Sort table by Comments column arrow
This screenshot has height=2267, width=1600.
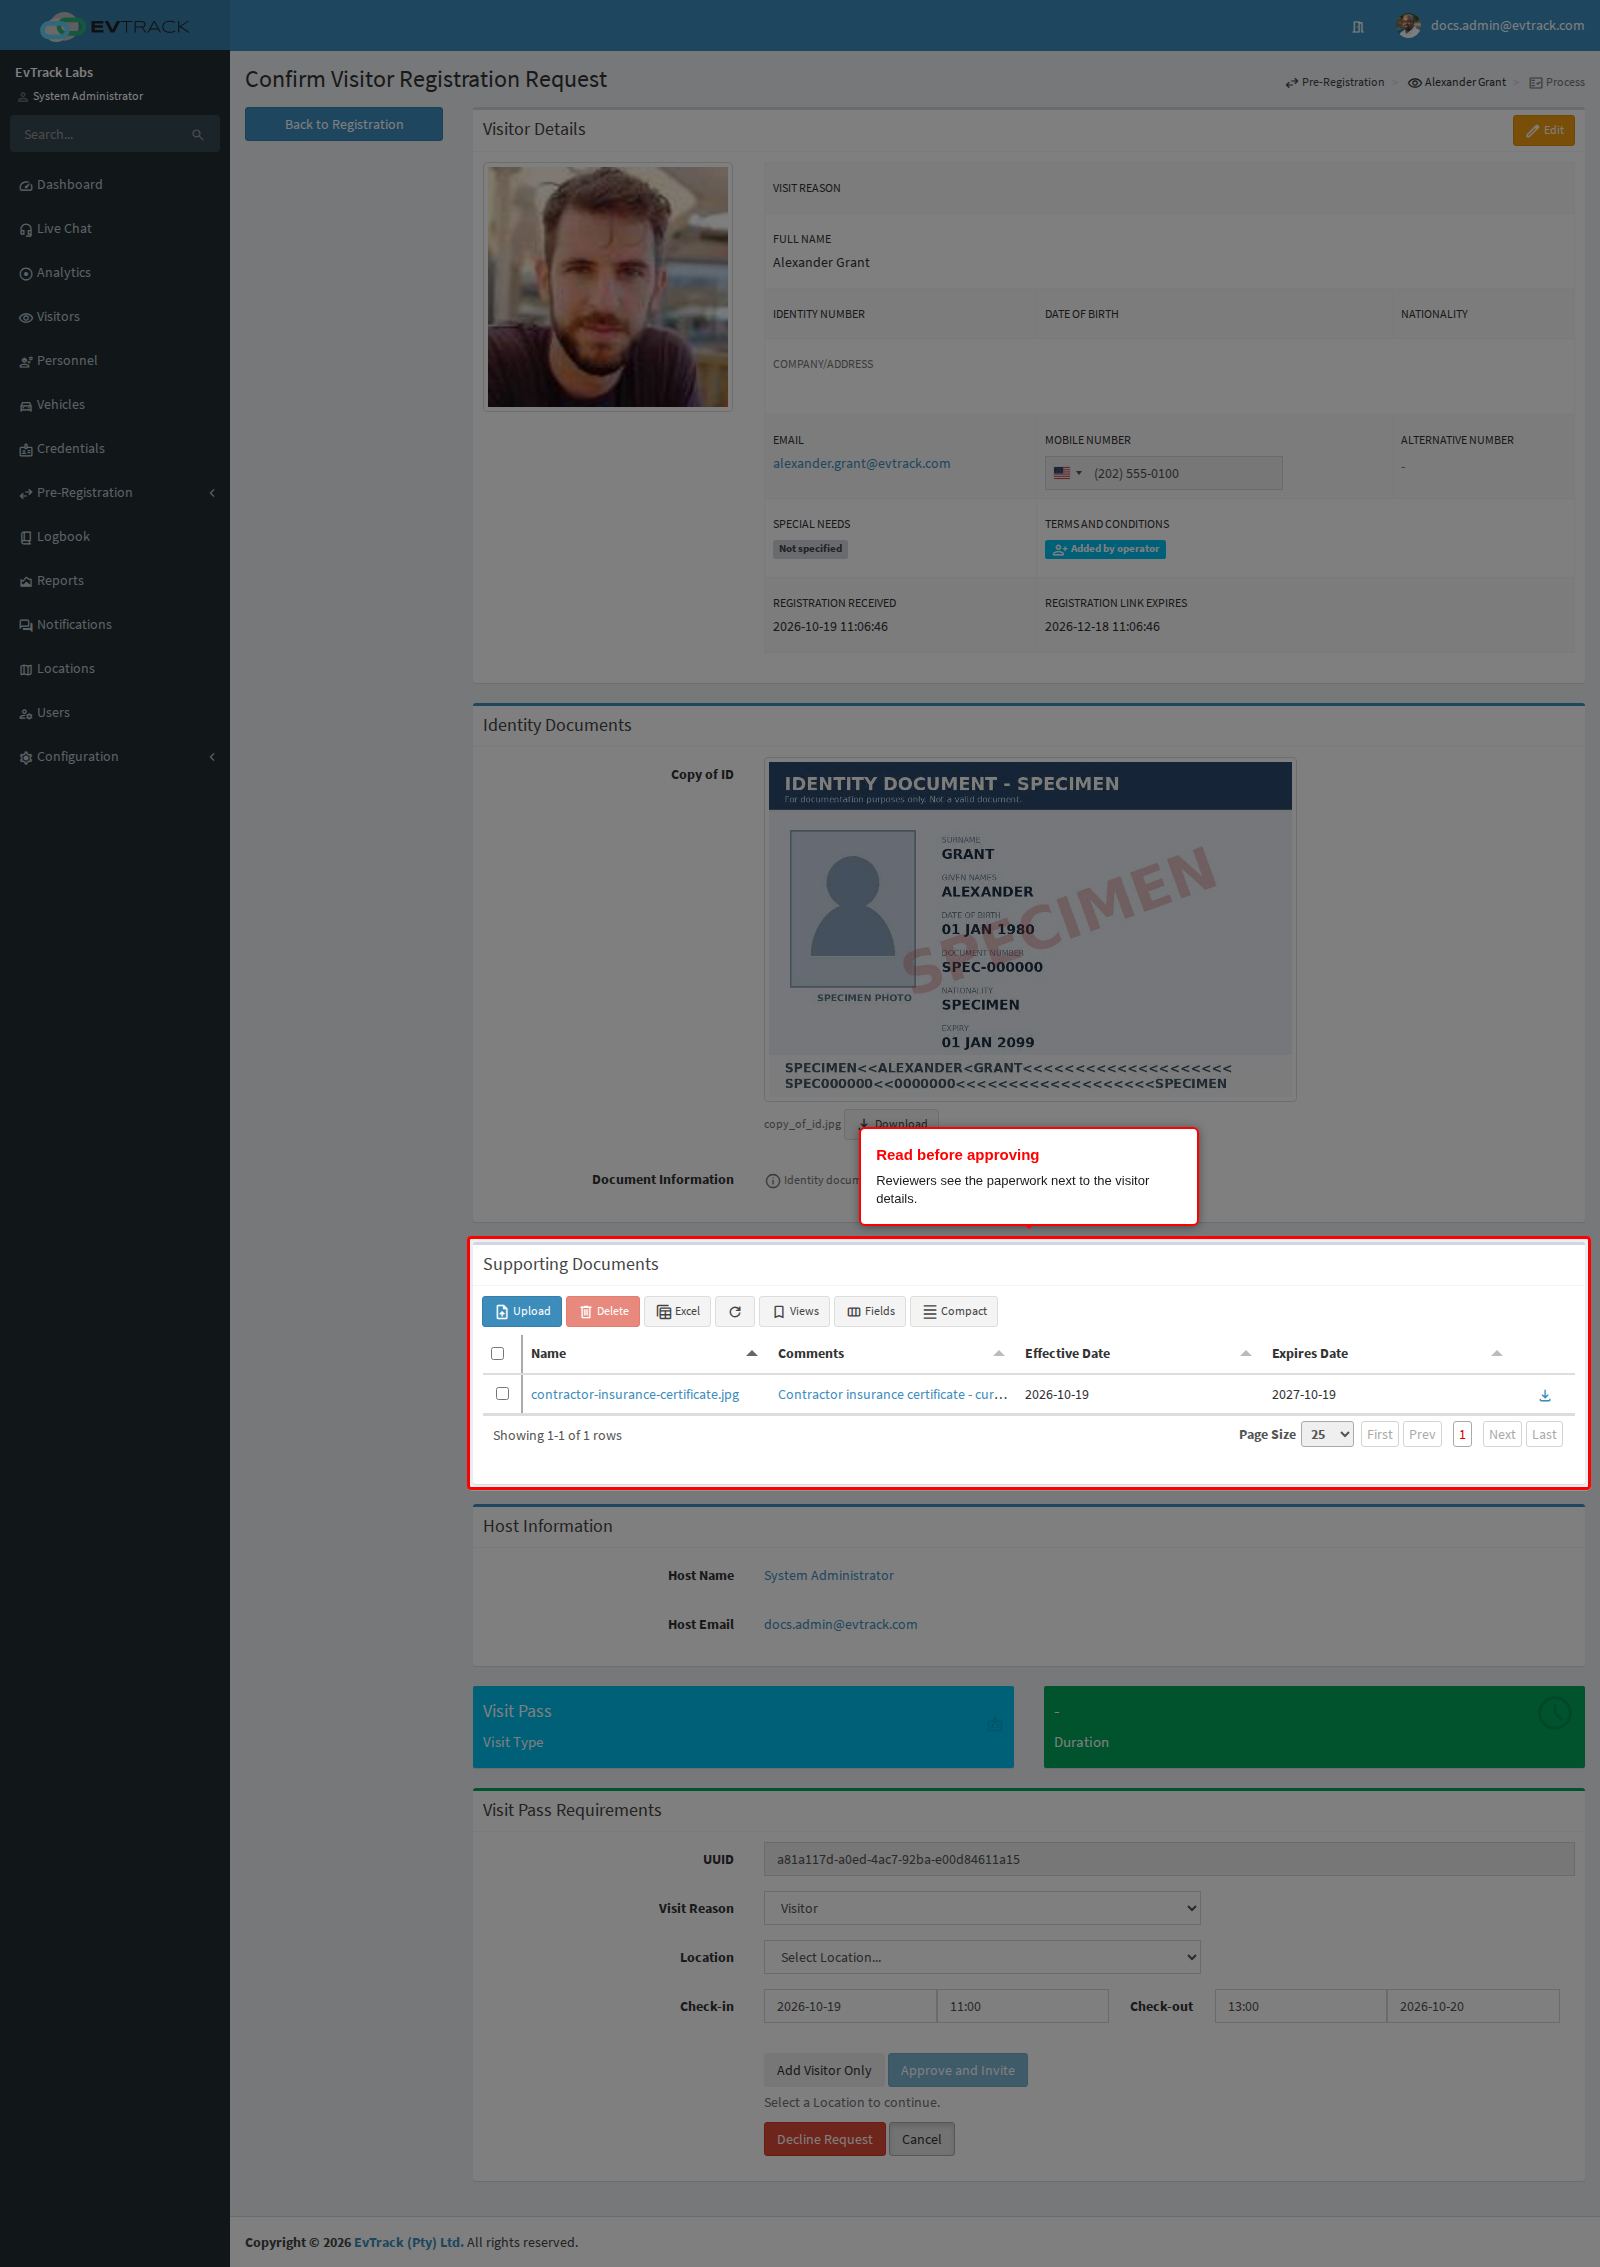click(x=999, y=1354)
